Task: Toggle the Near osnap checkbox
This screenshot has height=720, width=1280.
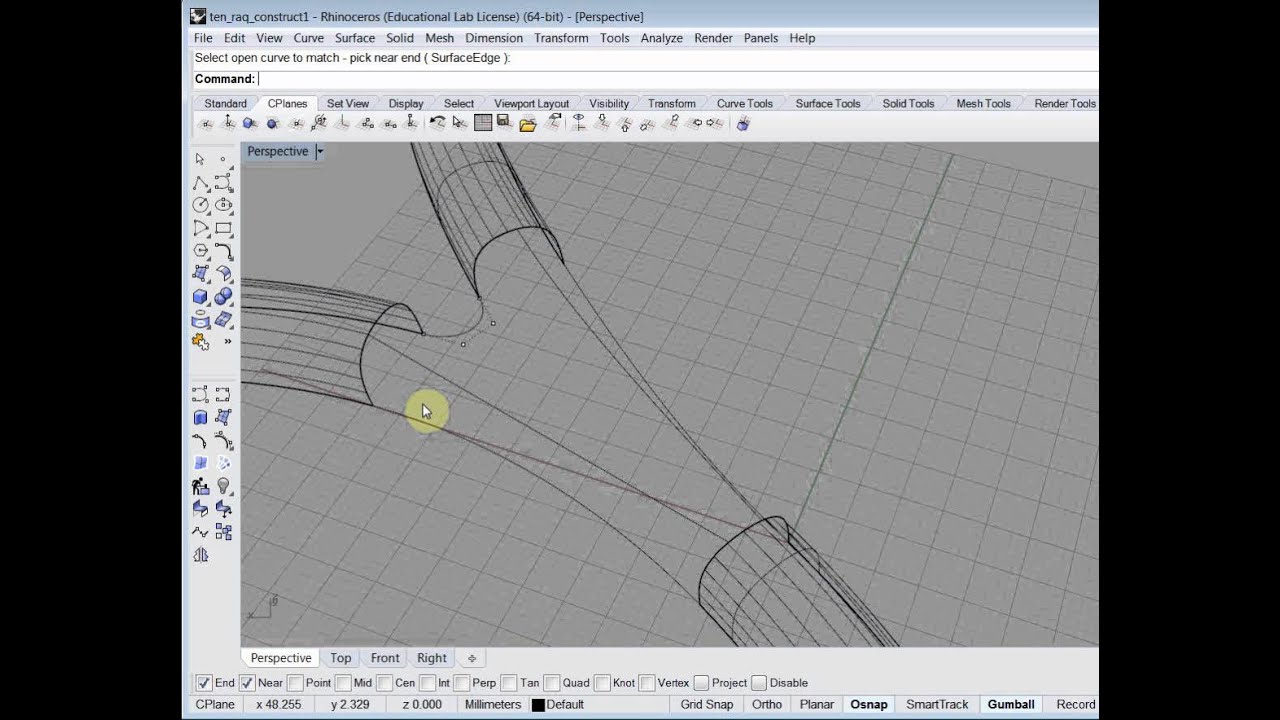Action: click(247, 683)
